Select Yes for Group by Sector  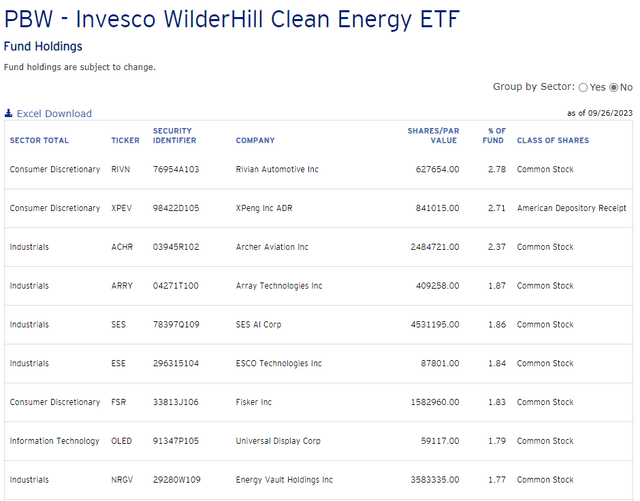pyautogui.click(x=583, y=87)
